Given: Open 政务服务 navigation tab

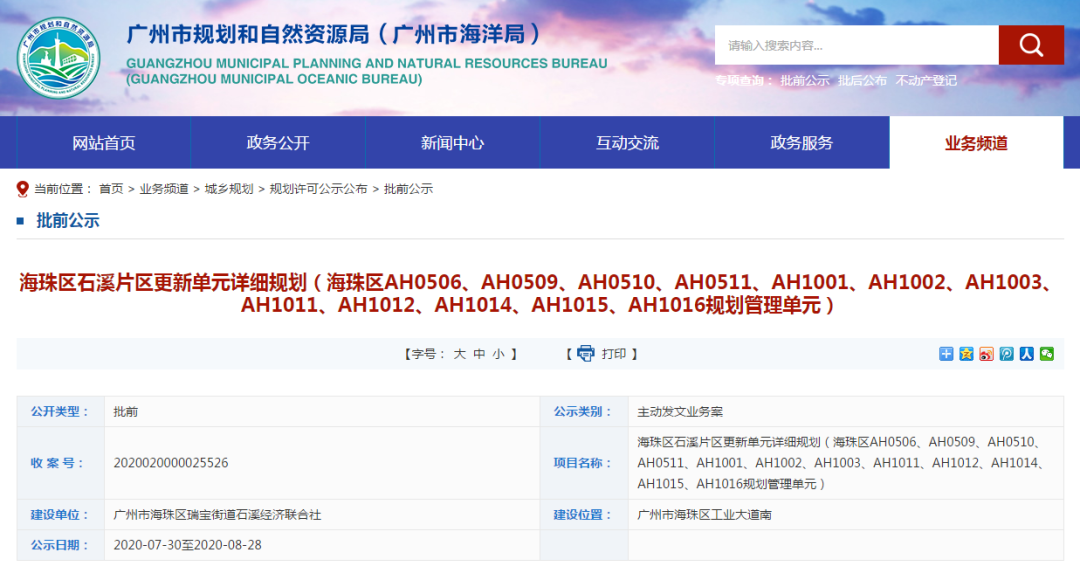Looking at the screenshot, I should tap(802, 143).
